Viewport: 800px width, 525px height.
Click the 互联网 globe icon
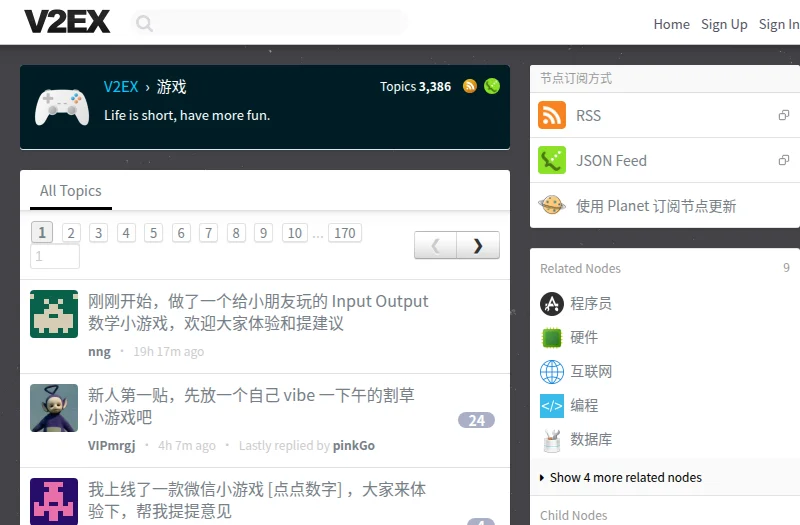point(552,371)
